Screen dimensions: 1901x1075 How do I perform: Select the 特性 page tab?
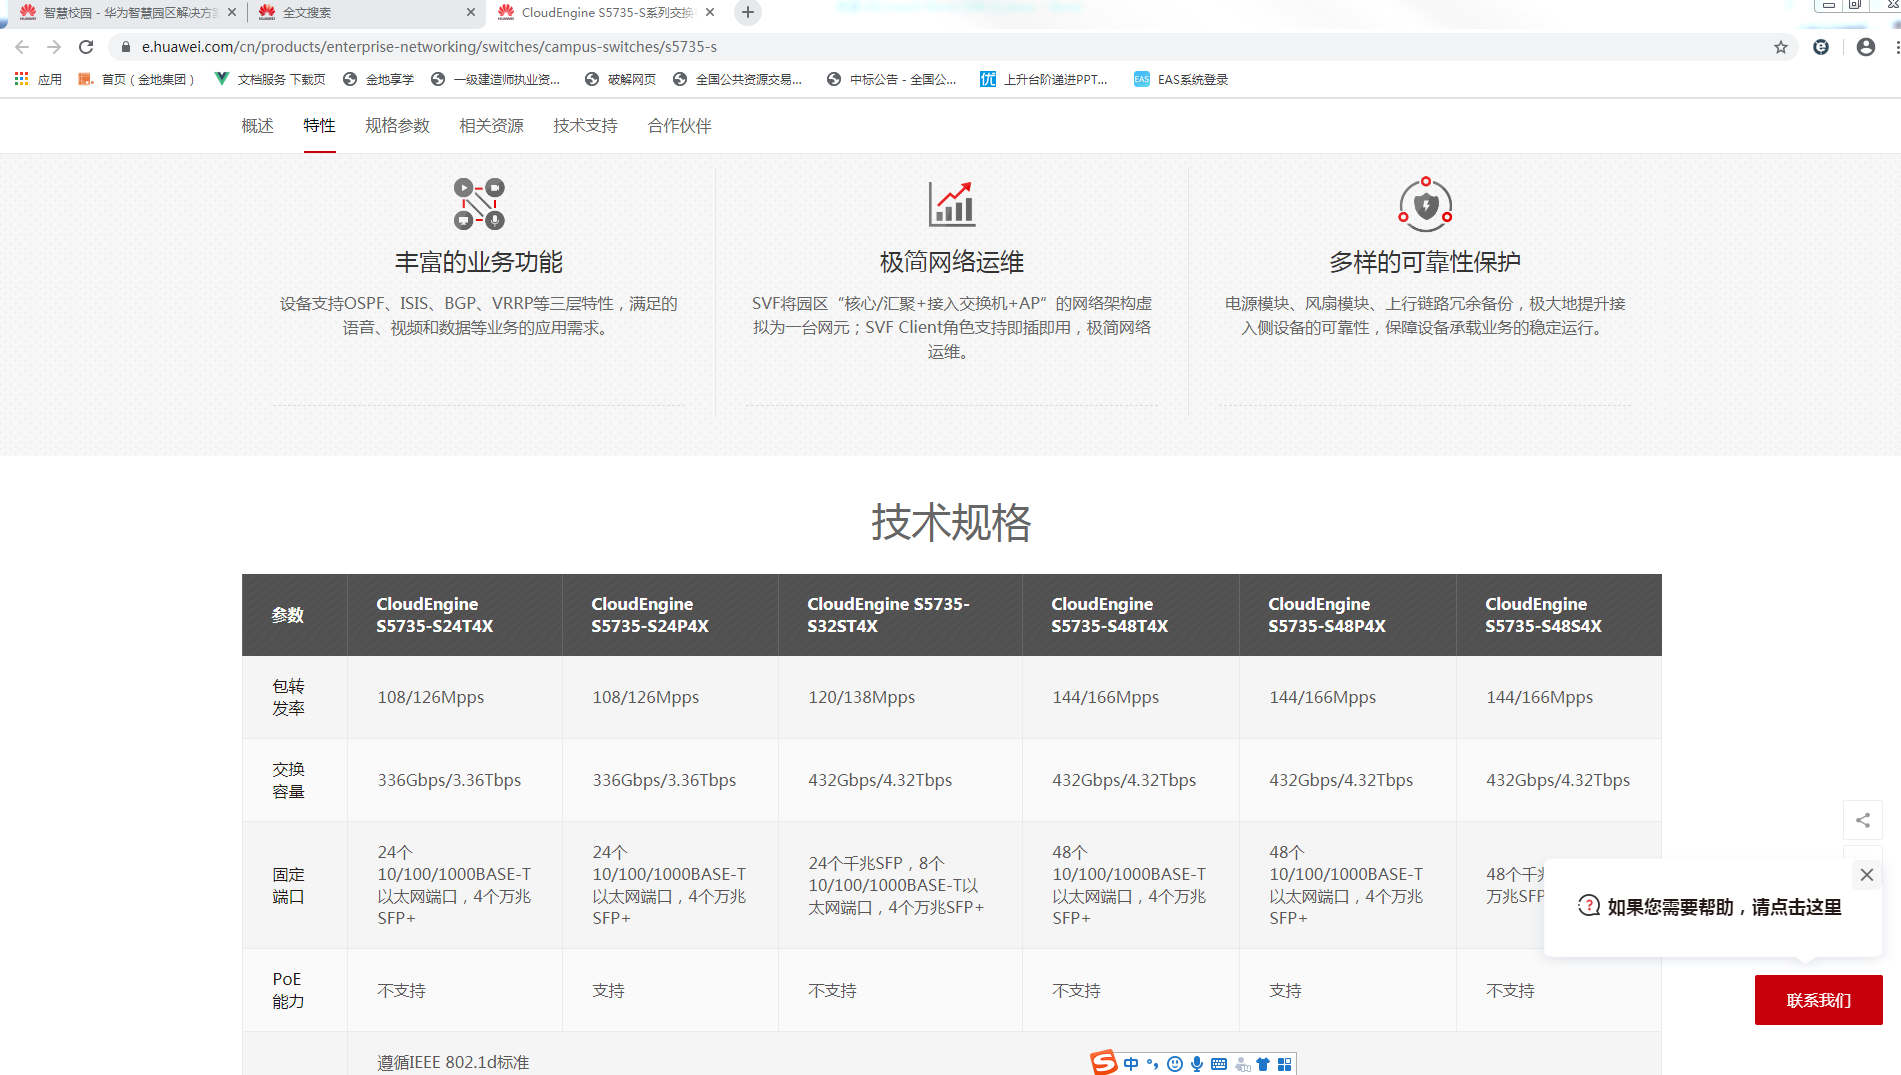pos(319,126)
